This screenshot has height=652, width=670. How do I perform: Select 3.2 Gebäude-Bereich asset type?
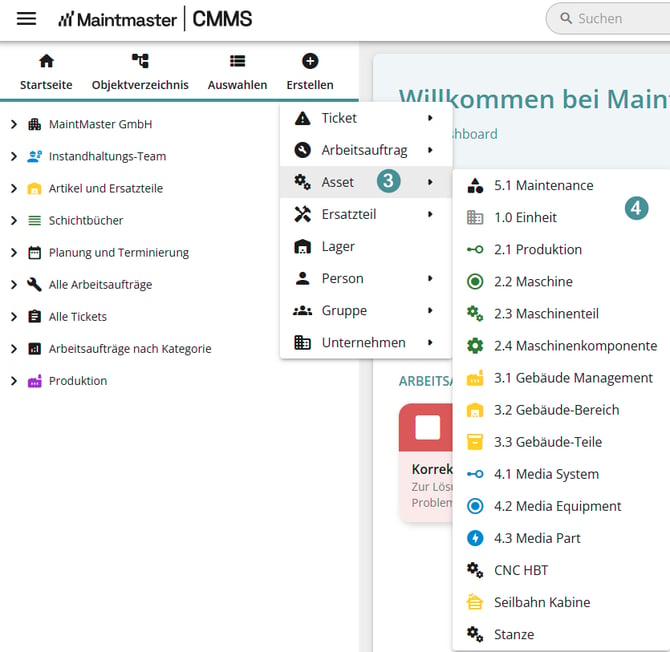(x=561, y=410)
